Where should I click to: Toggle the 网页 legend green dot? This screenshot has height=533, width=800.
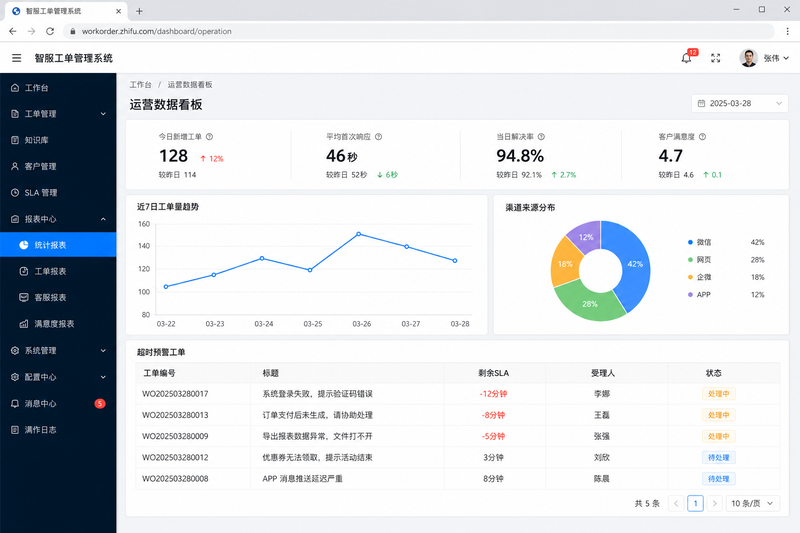coord(690,260)
